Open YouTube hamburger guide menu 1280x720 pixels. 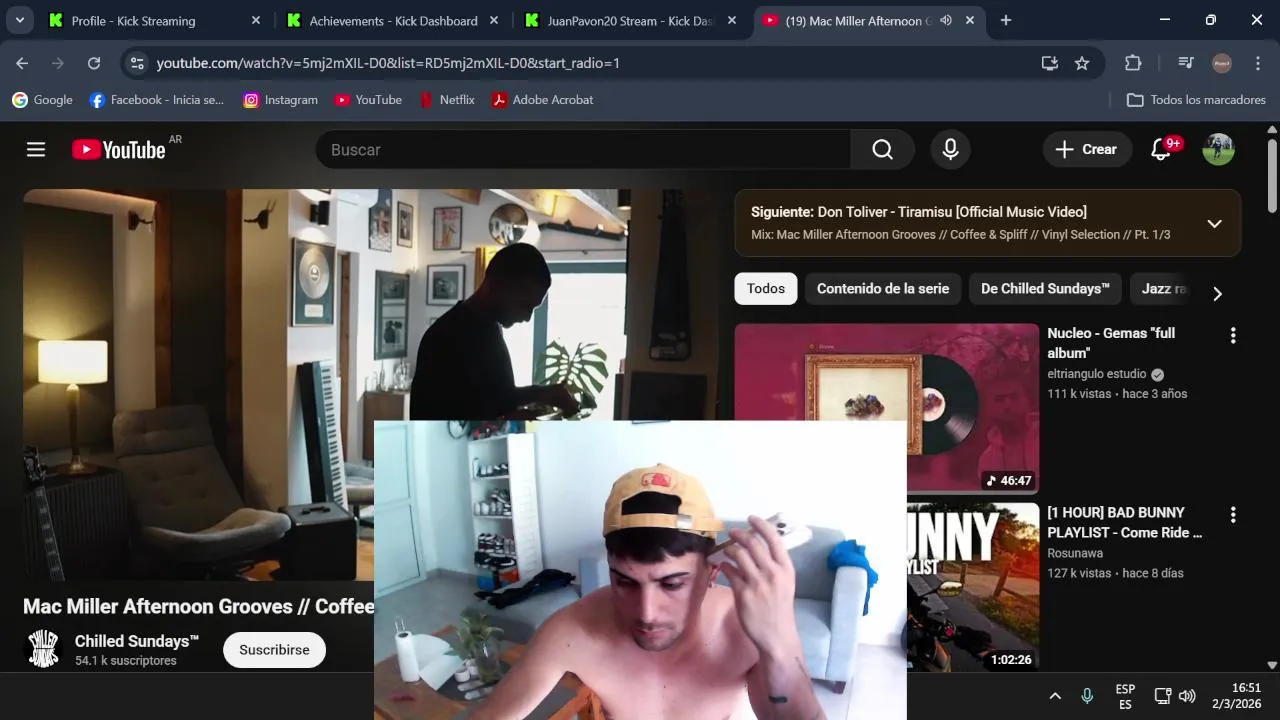point(36,149)
